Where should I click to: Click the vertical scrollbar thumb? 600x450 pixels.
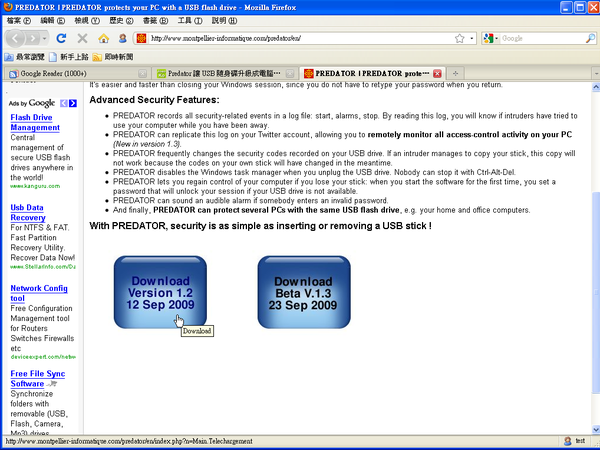596,292
